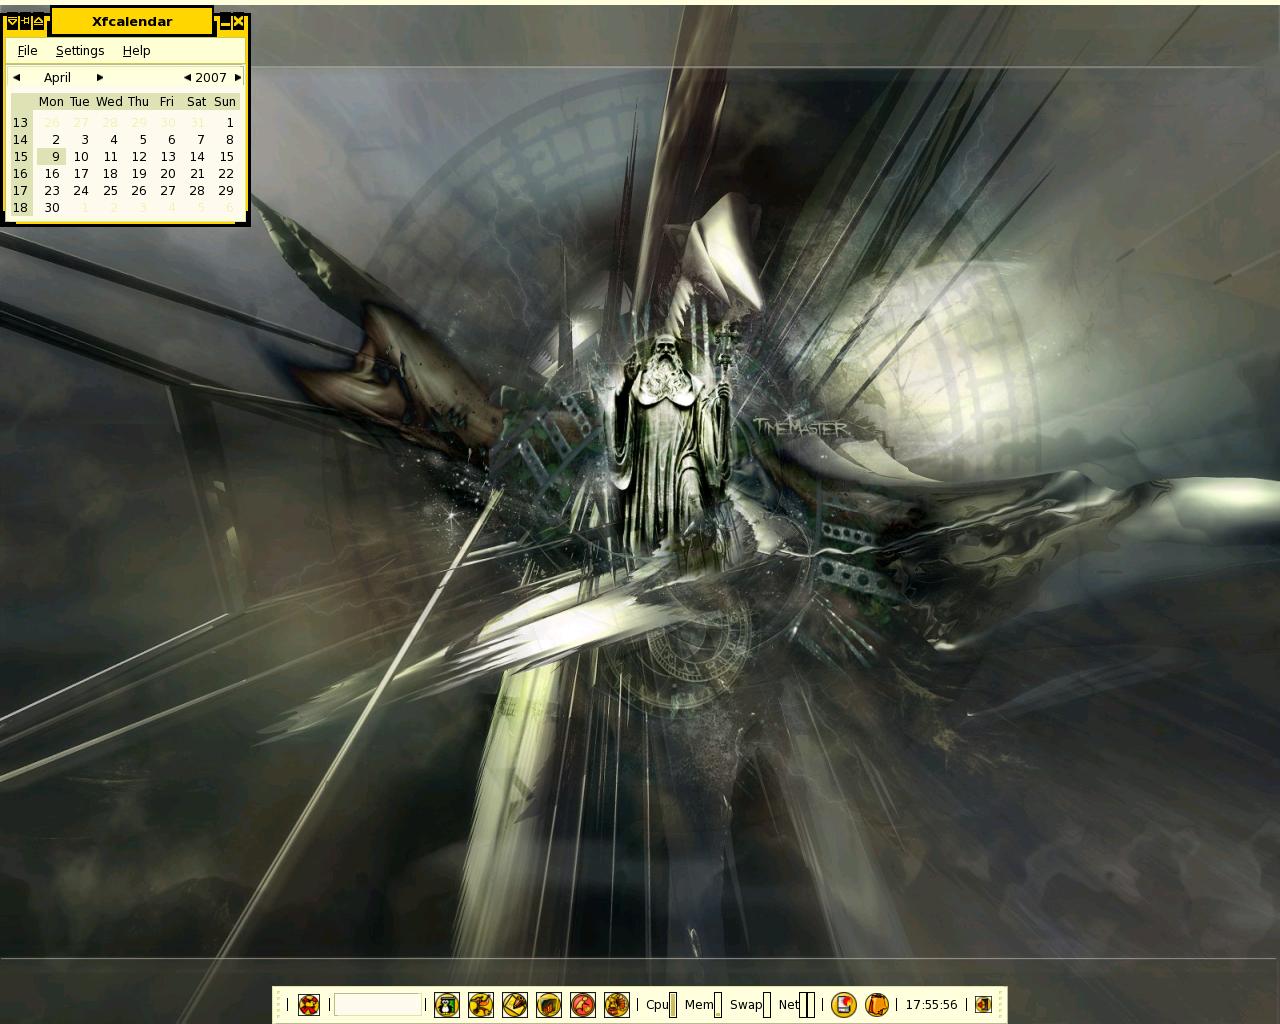This screenshot has height=1024, width=1280.
Task: Click the Xfcalendar title bar
Action: pyautogui.click(x=132, y=21)
